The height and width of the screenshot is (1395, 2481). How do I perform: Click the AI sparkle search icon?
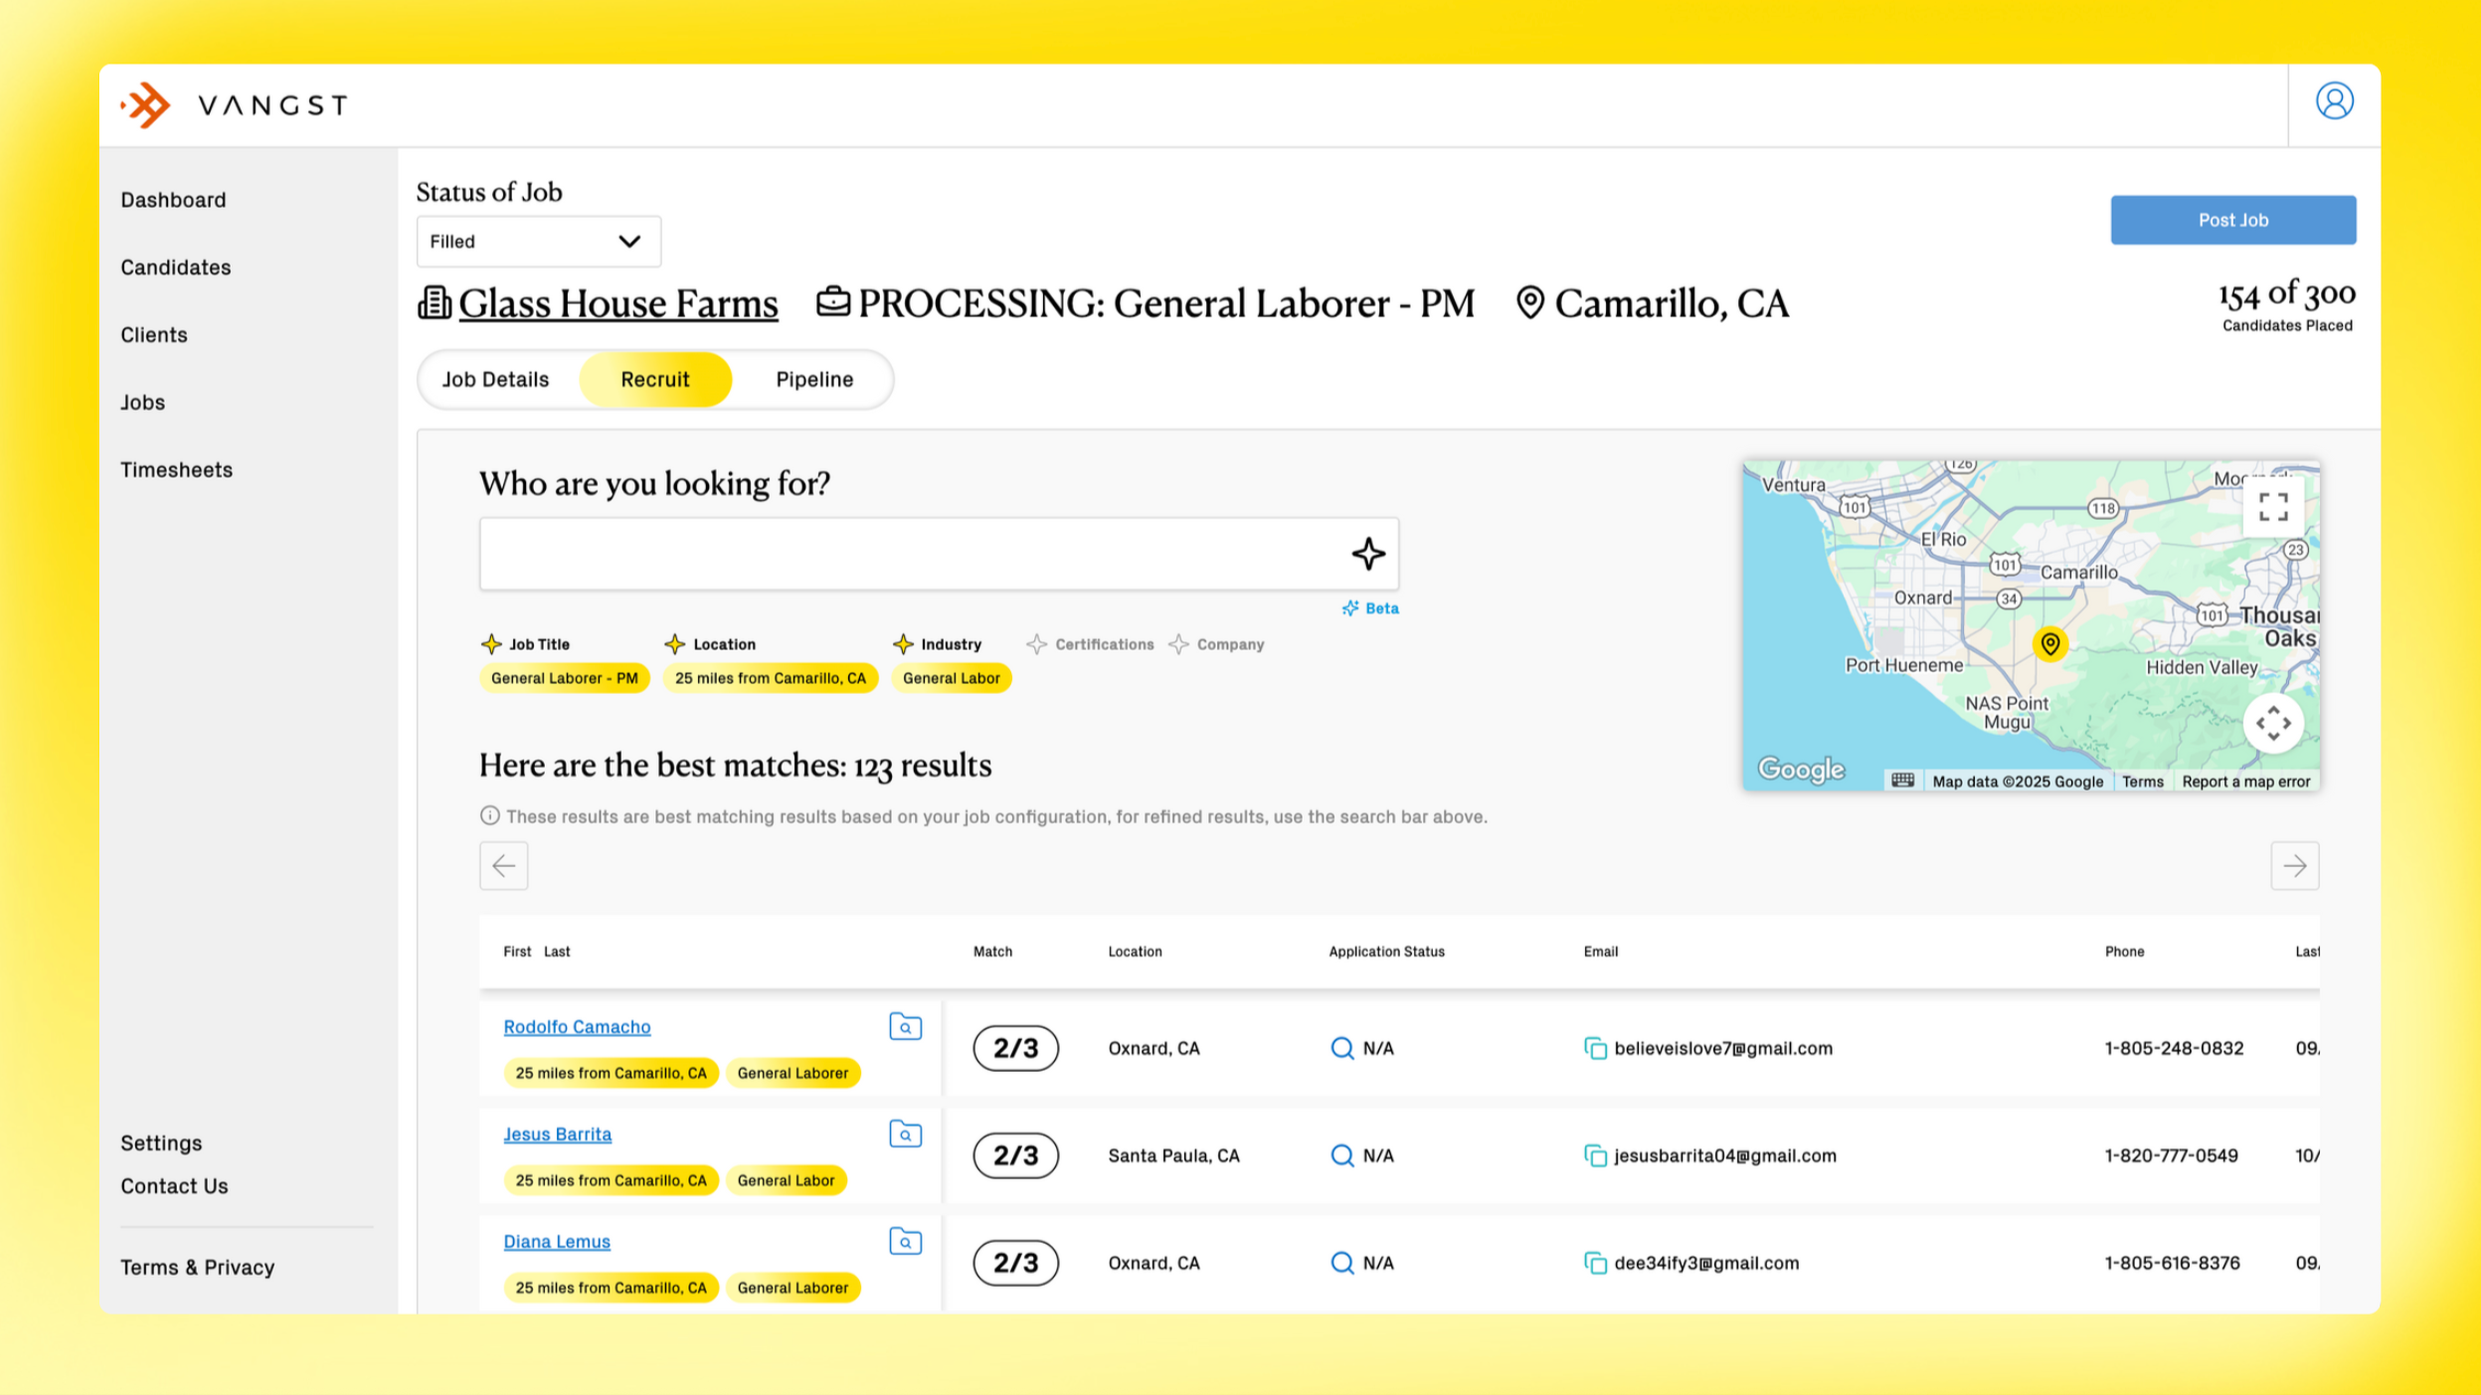1368,554
